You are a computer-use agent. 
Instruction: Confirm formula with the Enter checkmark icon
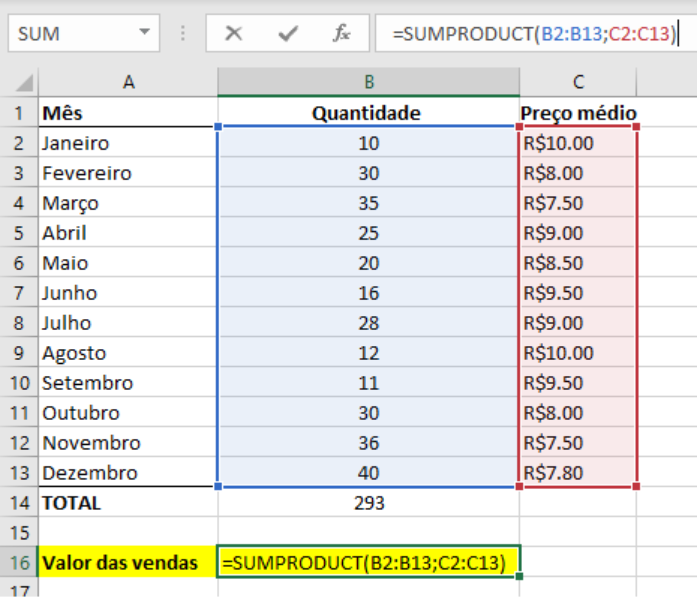288,34
